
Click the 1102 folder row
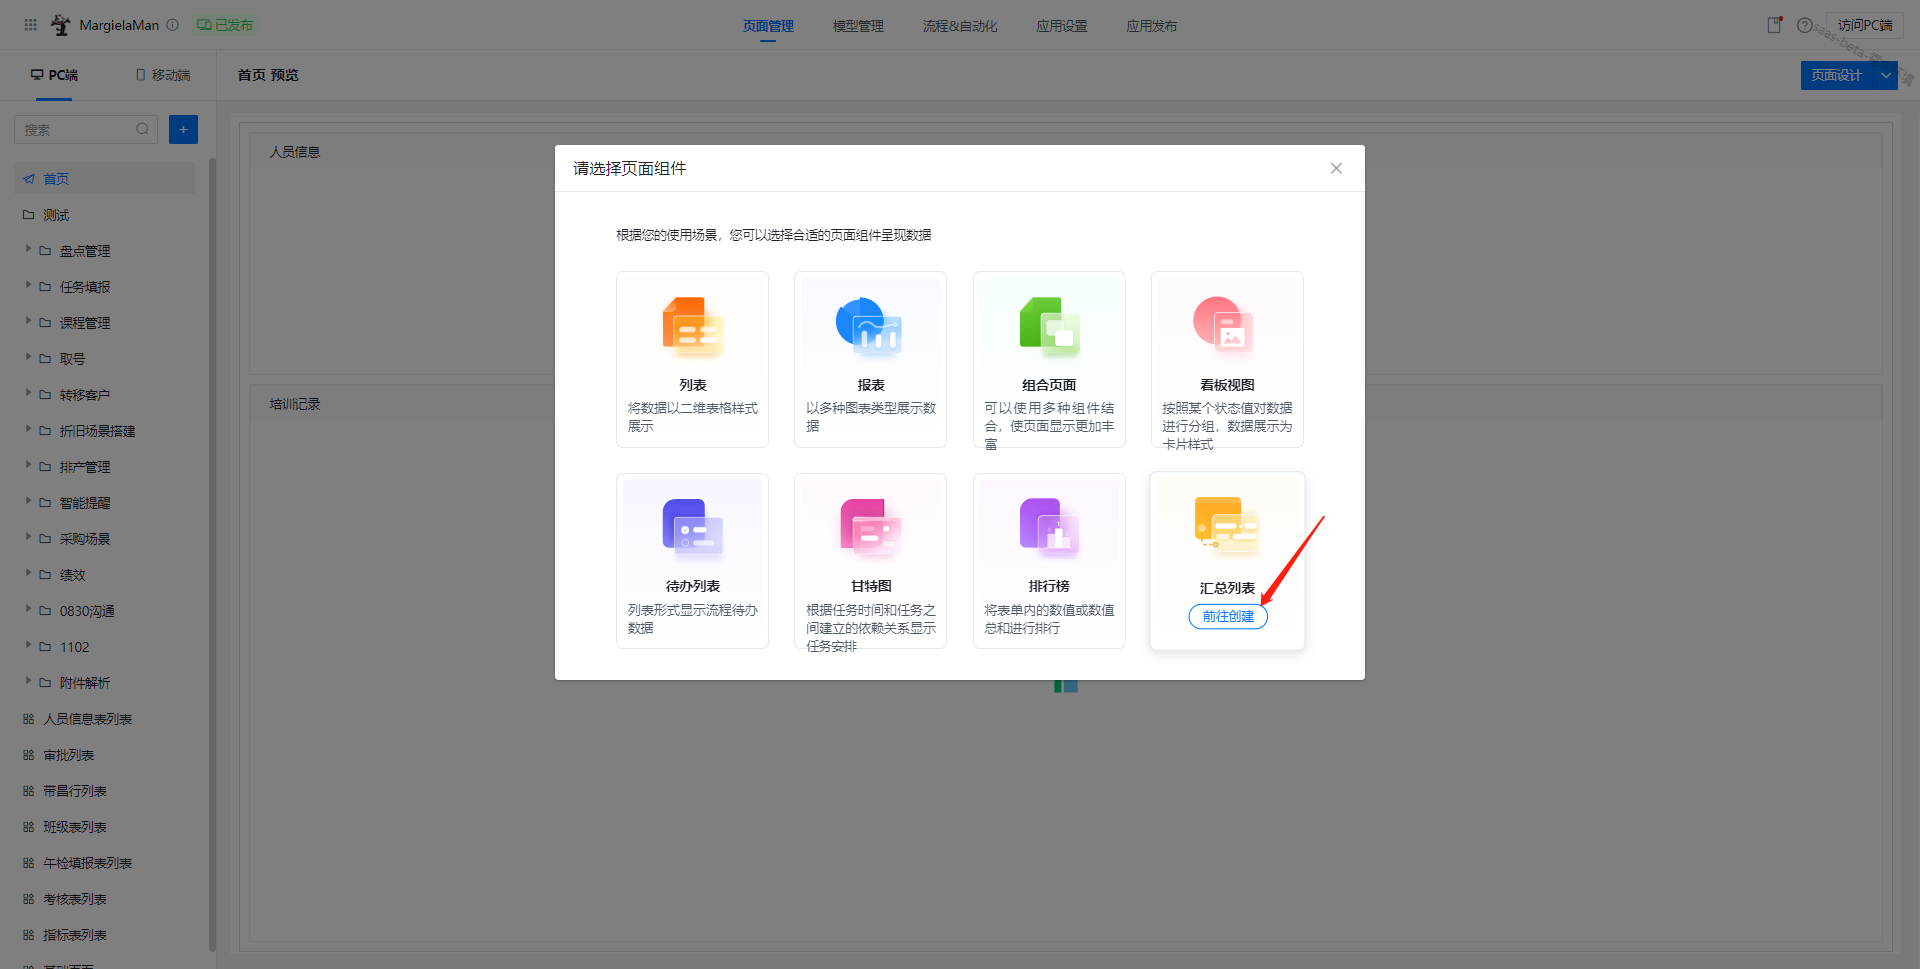pyautogui.click(x=105, y=647)
